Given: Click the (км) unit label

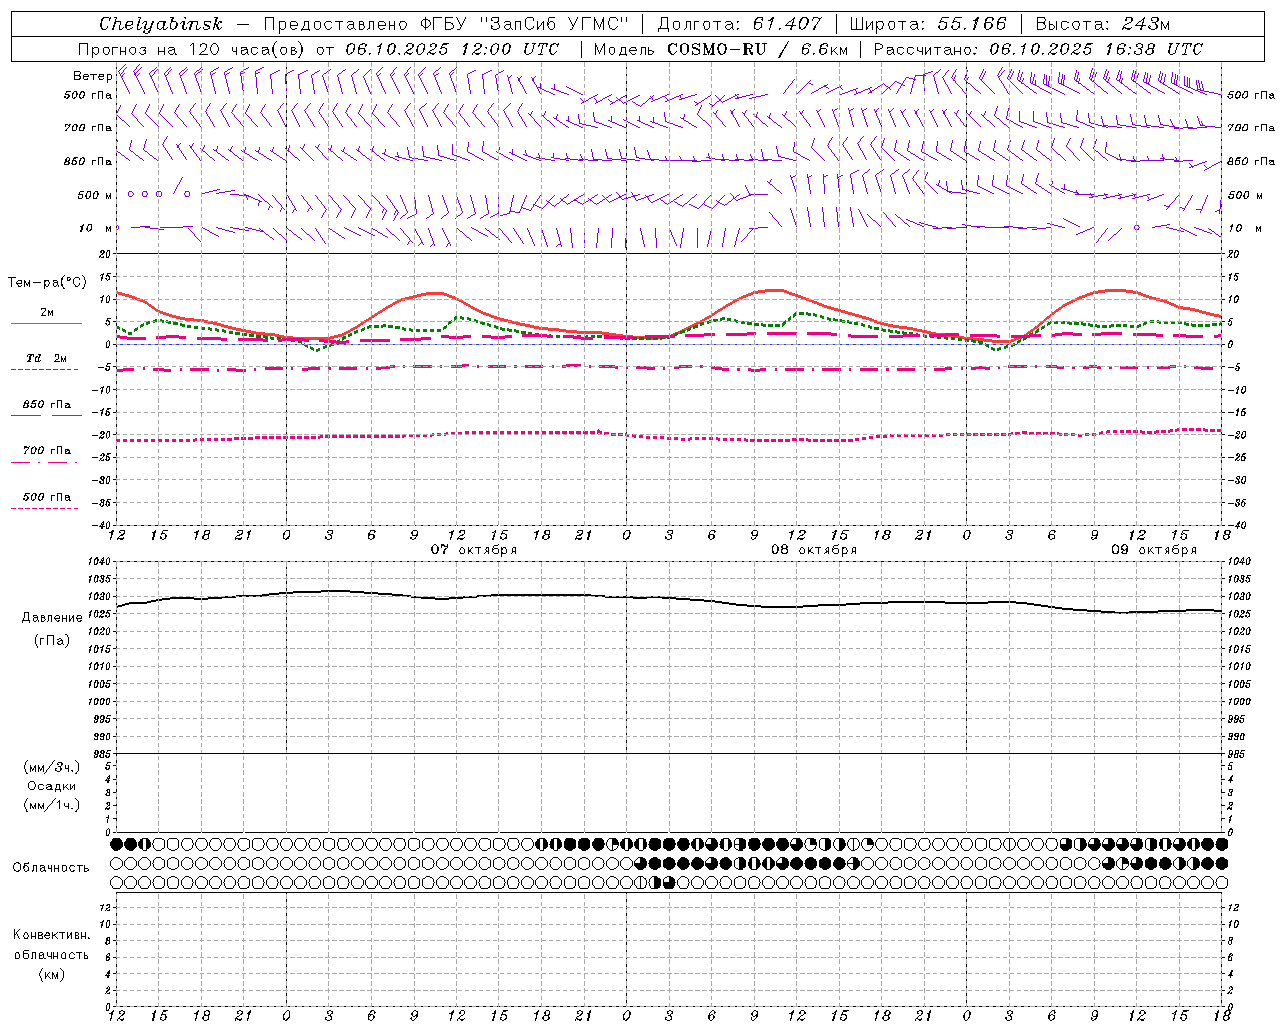Looking at the screenshot, I should pos(52,974).
